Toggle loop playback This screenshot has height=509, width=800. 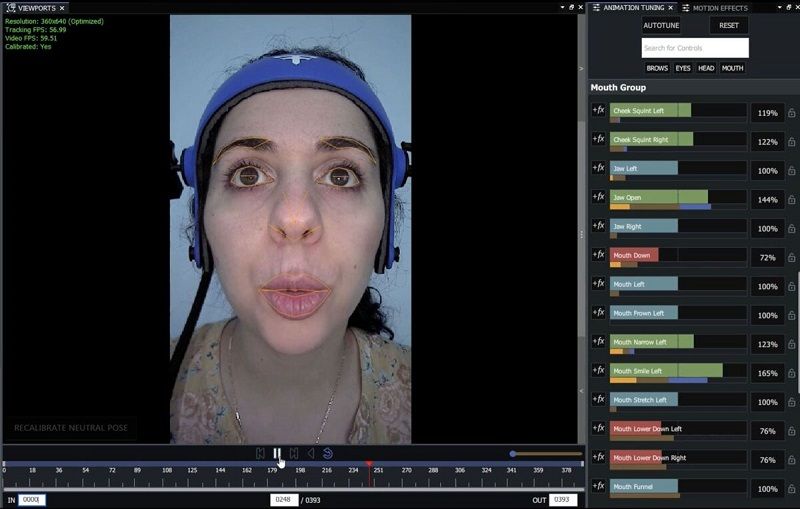(x=328, y=453)
